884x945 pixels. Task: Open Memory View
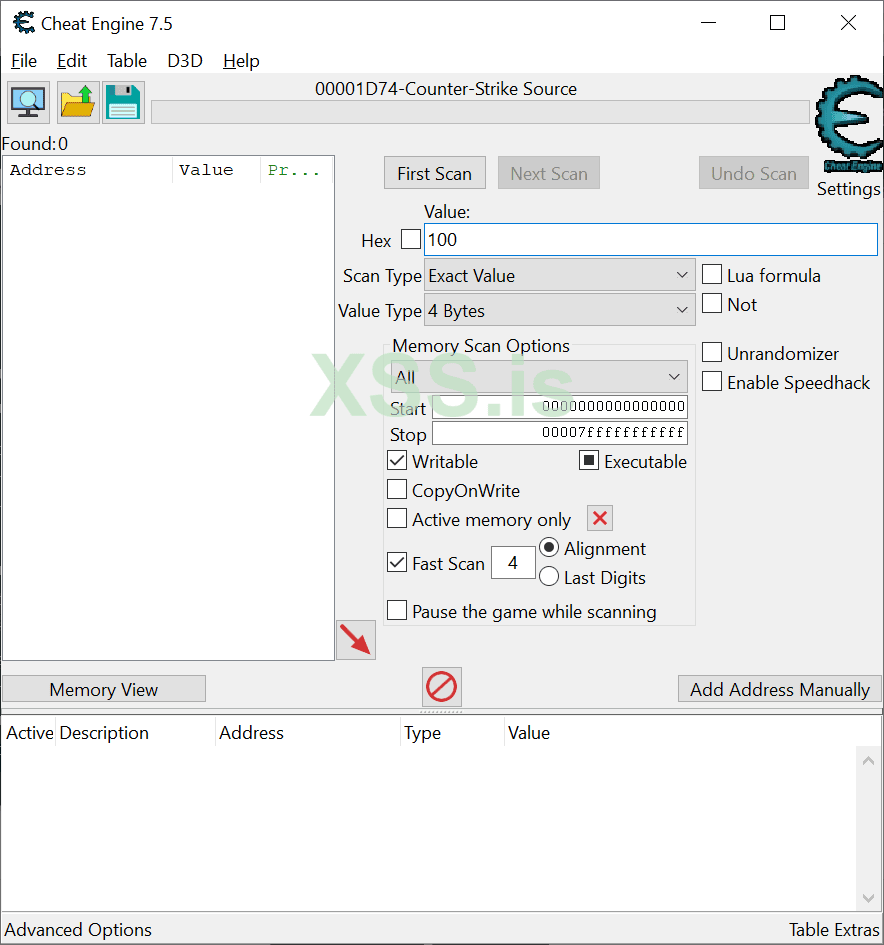coord(104,689)
